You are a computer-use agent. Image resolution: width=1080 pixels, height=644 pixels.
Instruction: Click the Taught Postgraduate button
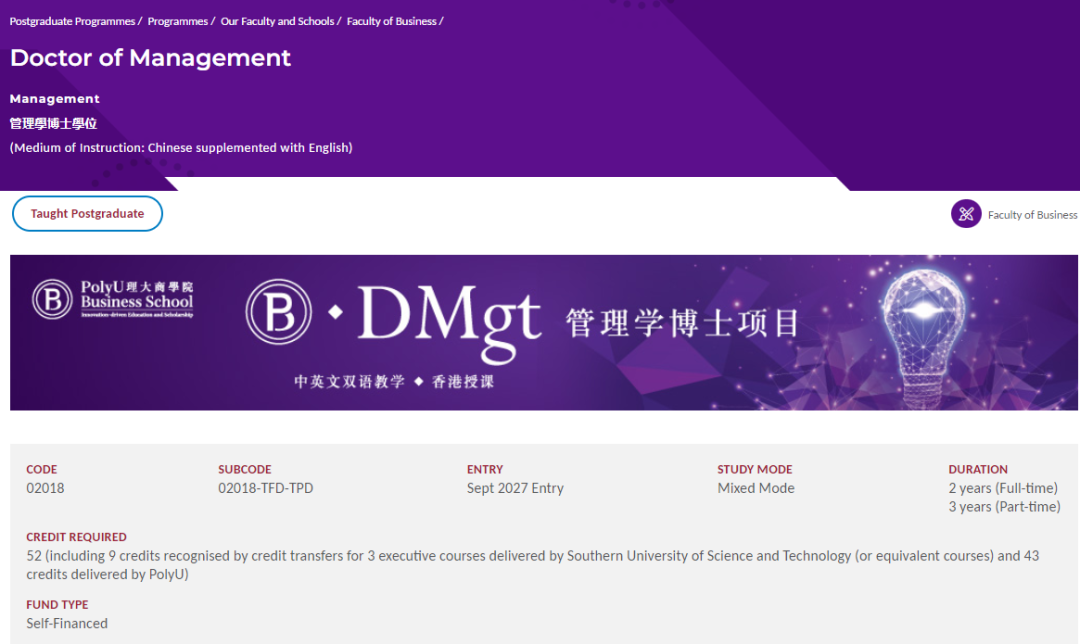pyautogui.click(x=87, y=214)
